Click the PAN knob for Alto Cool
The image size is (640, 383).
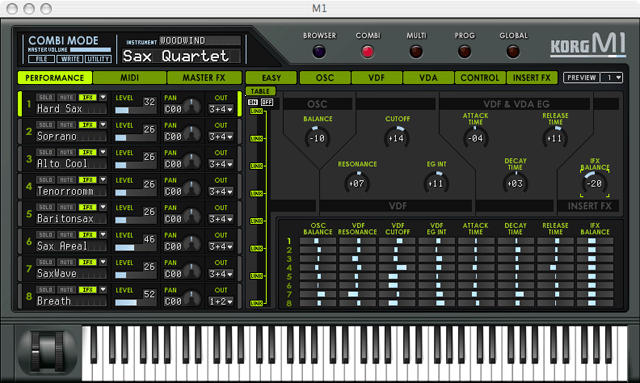[192, 161]
